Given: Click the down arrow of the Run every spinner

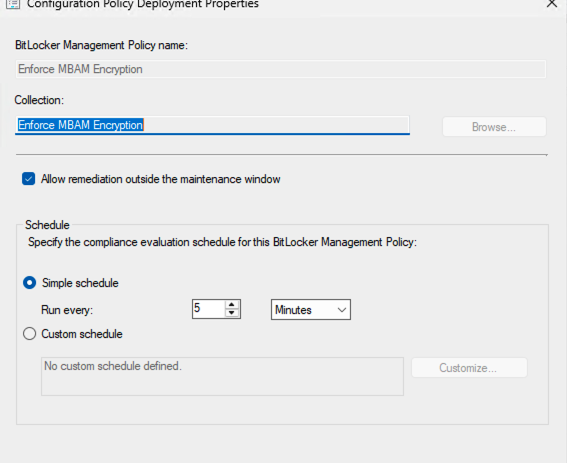Looking at the screenshot, I should click(x=231, y=313).
